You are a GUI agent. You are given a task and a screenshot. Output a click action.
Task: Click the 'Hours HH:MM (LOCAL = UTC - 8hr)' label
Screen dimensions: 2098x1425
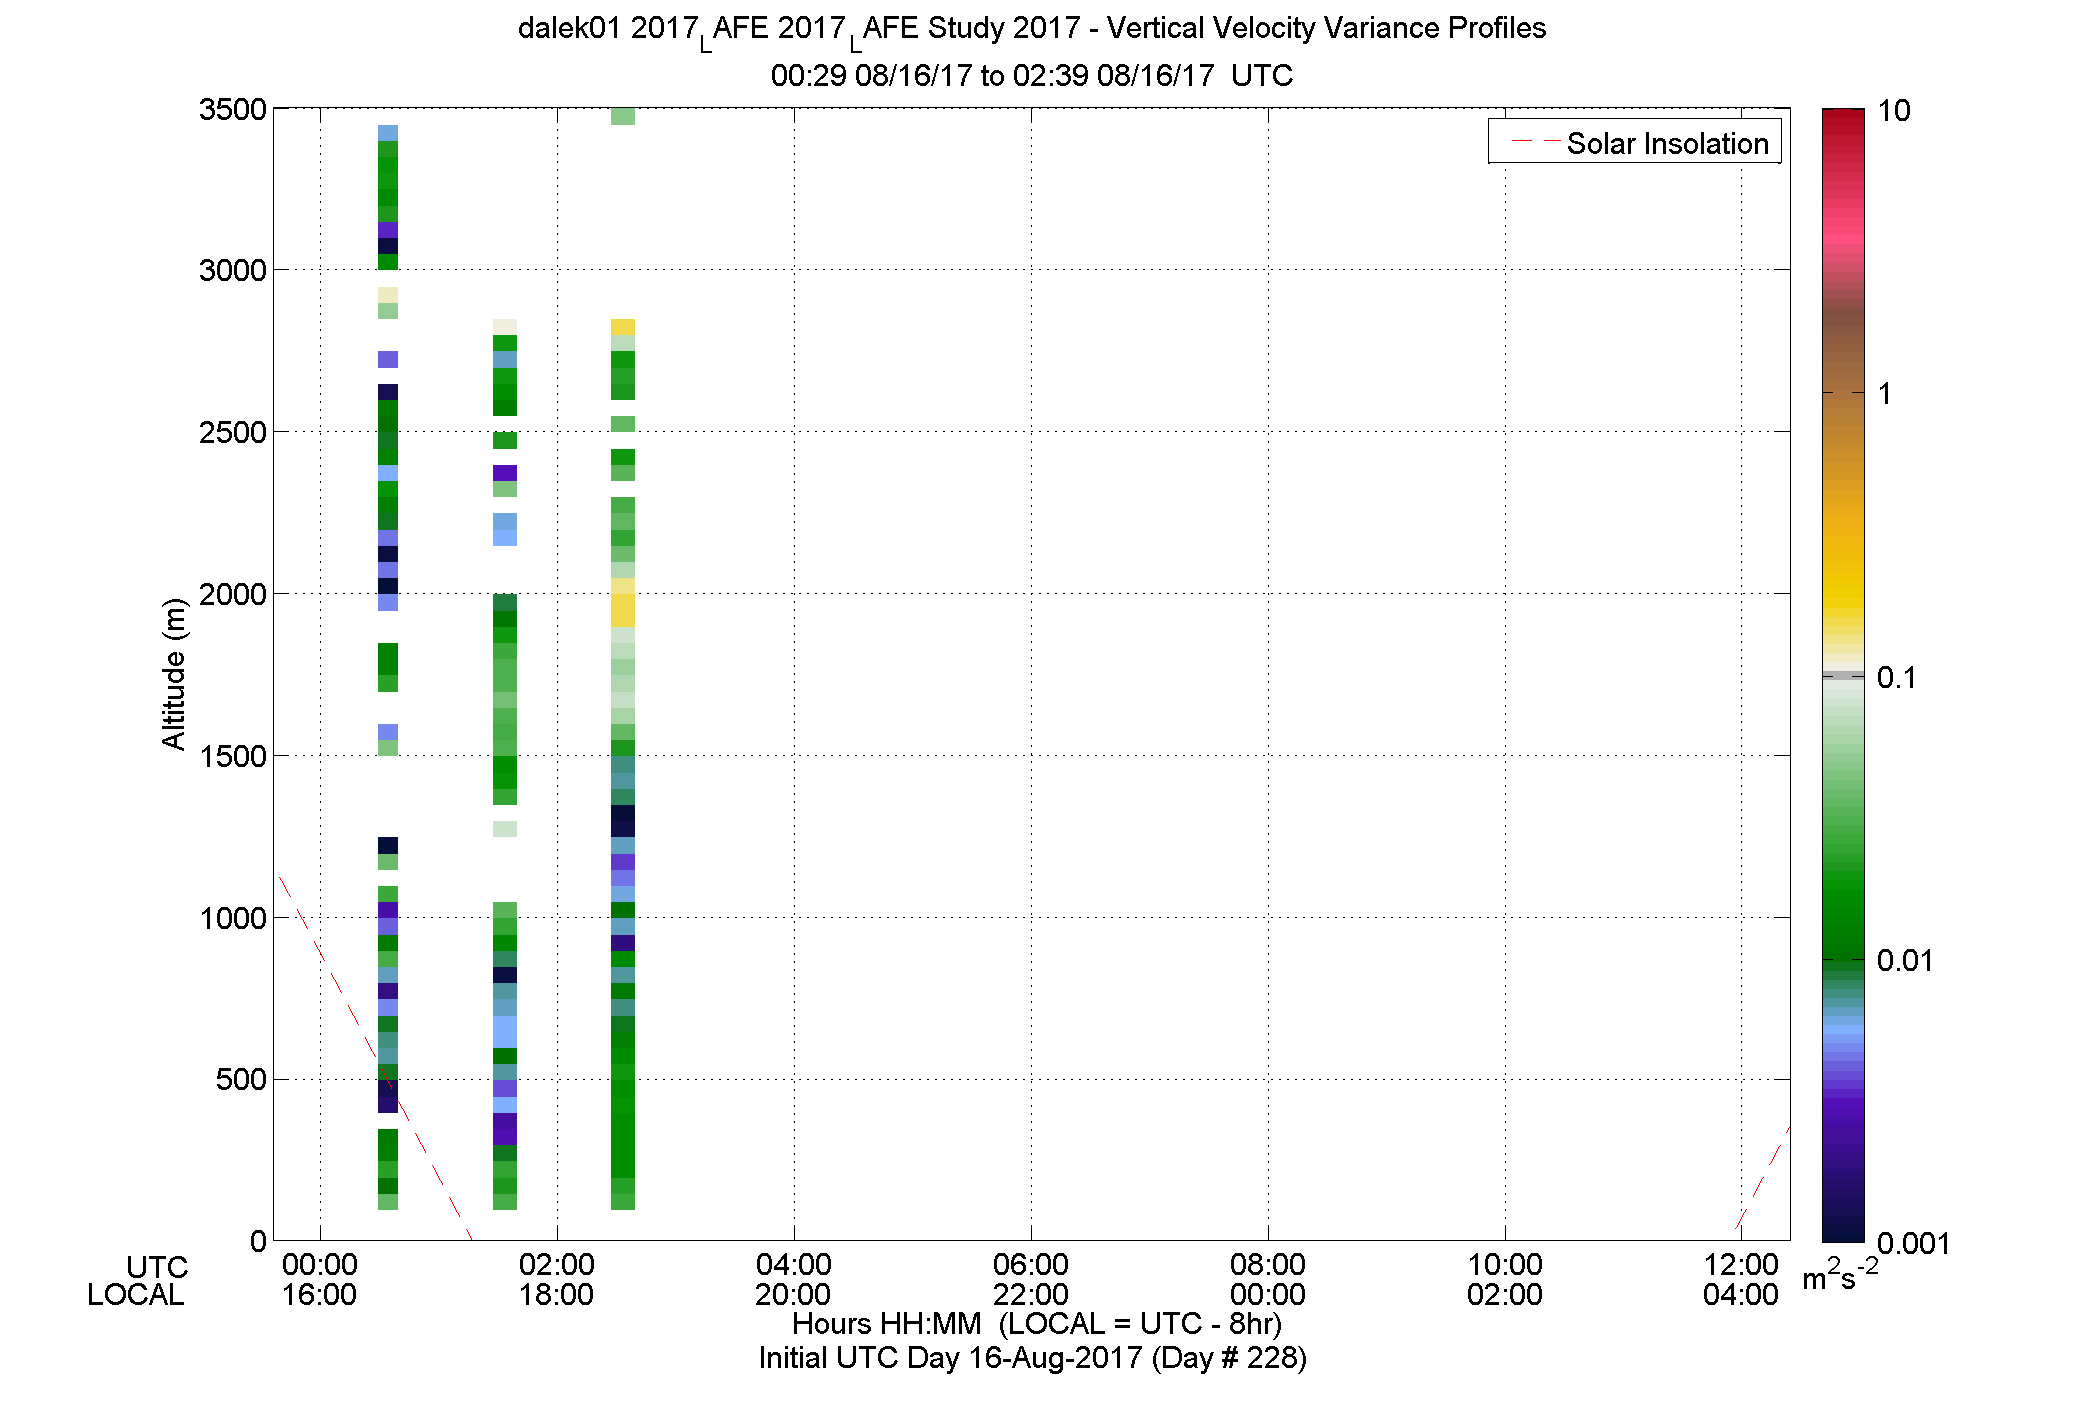point(1037,1324)
